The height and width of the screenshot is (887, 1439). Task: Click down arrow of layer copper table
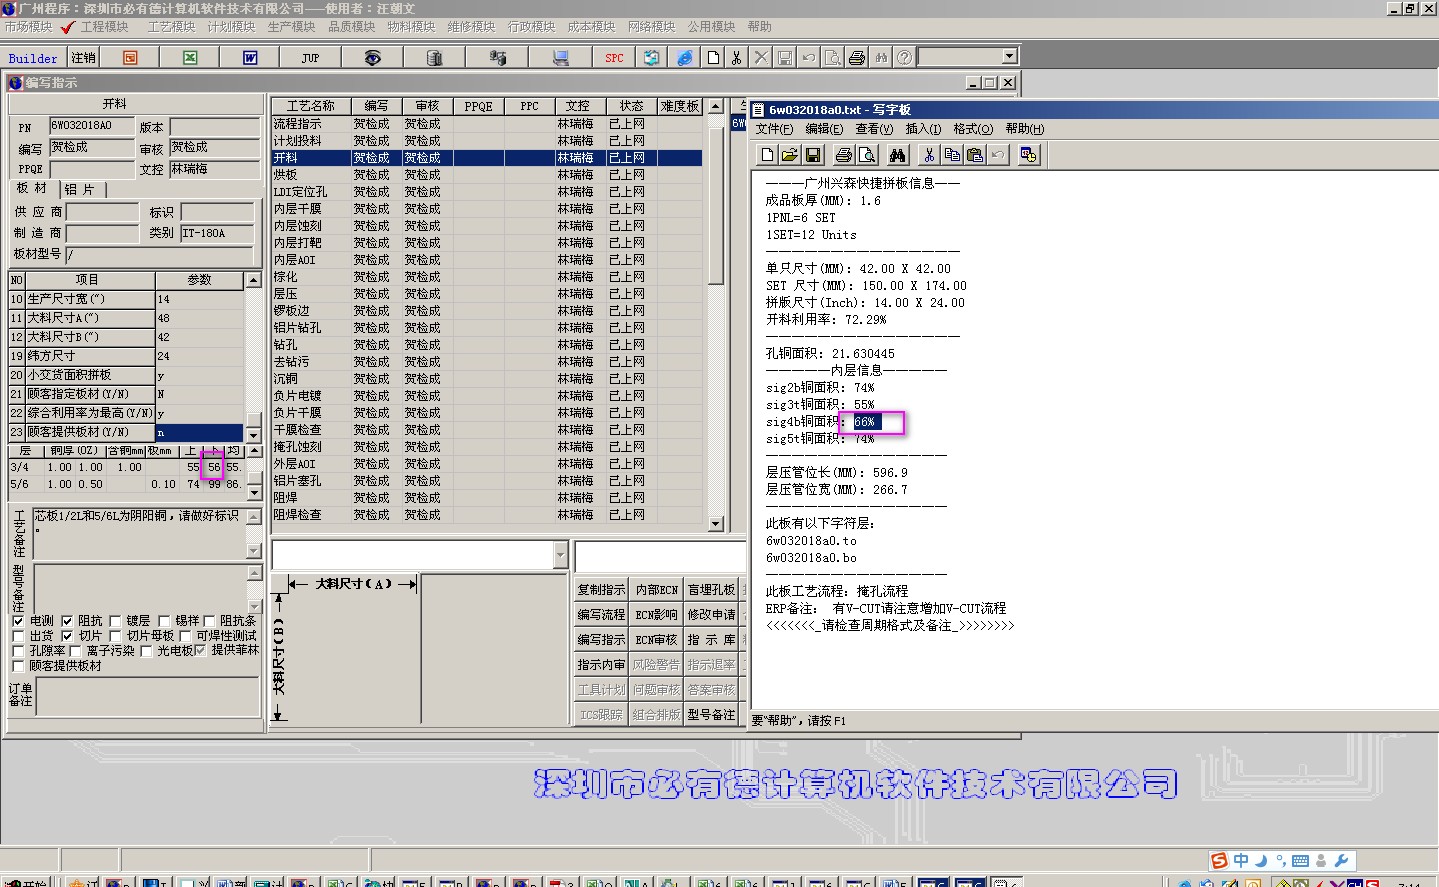(254, 493)
